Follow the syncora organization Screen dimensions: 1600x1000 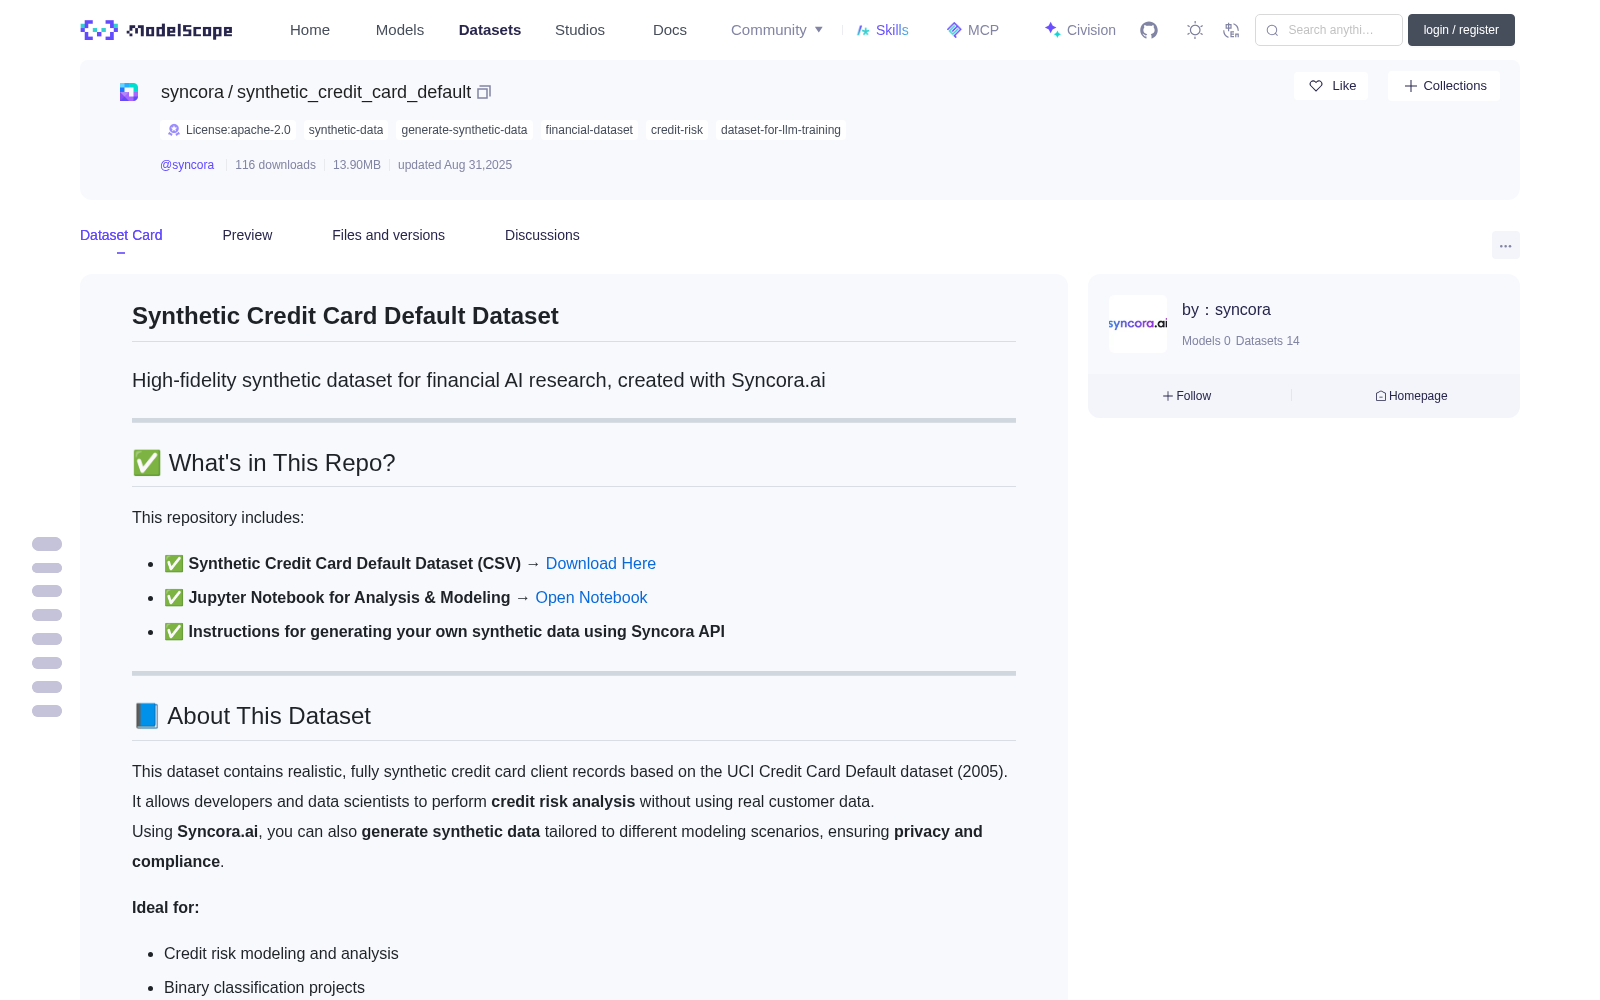point(1187,396)
